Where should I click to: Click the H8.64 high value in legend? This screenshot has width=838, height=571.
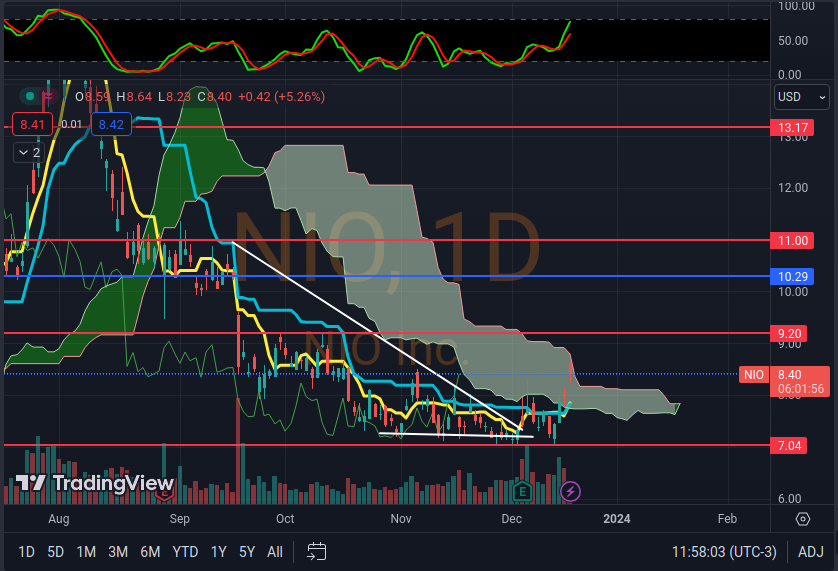coord(134,97)
